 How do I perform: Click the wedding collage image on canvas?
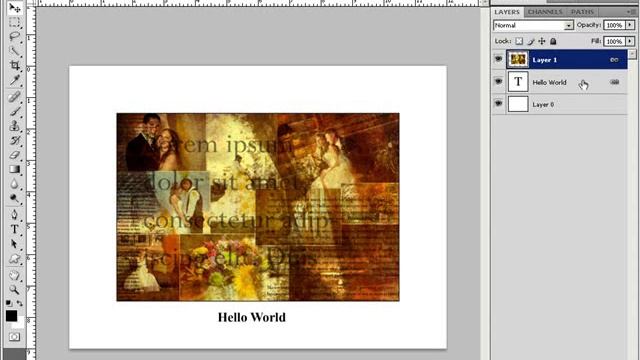coord(258,207)
